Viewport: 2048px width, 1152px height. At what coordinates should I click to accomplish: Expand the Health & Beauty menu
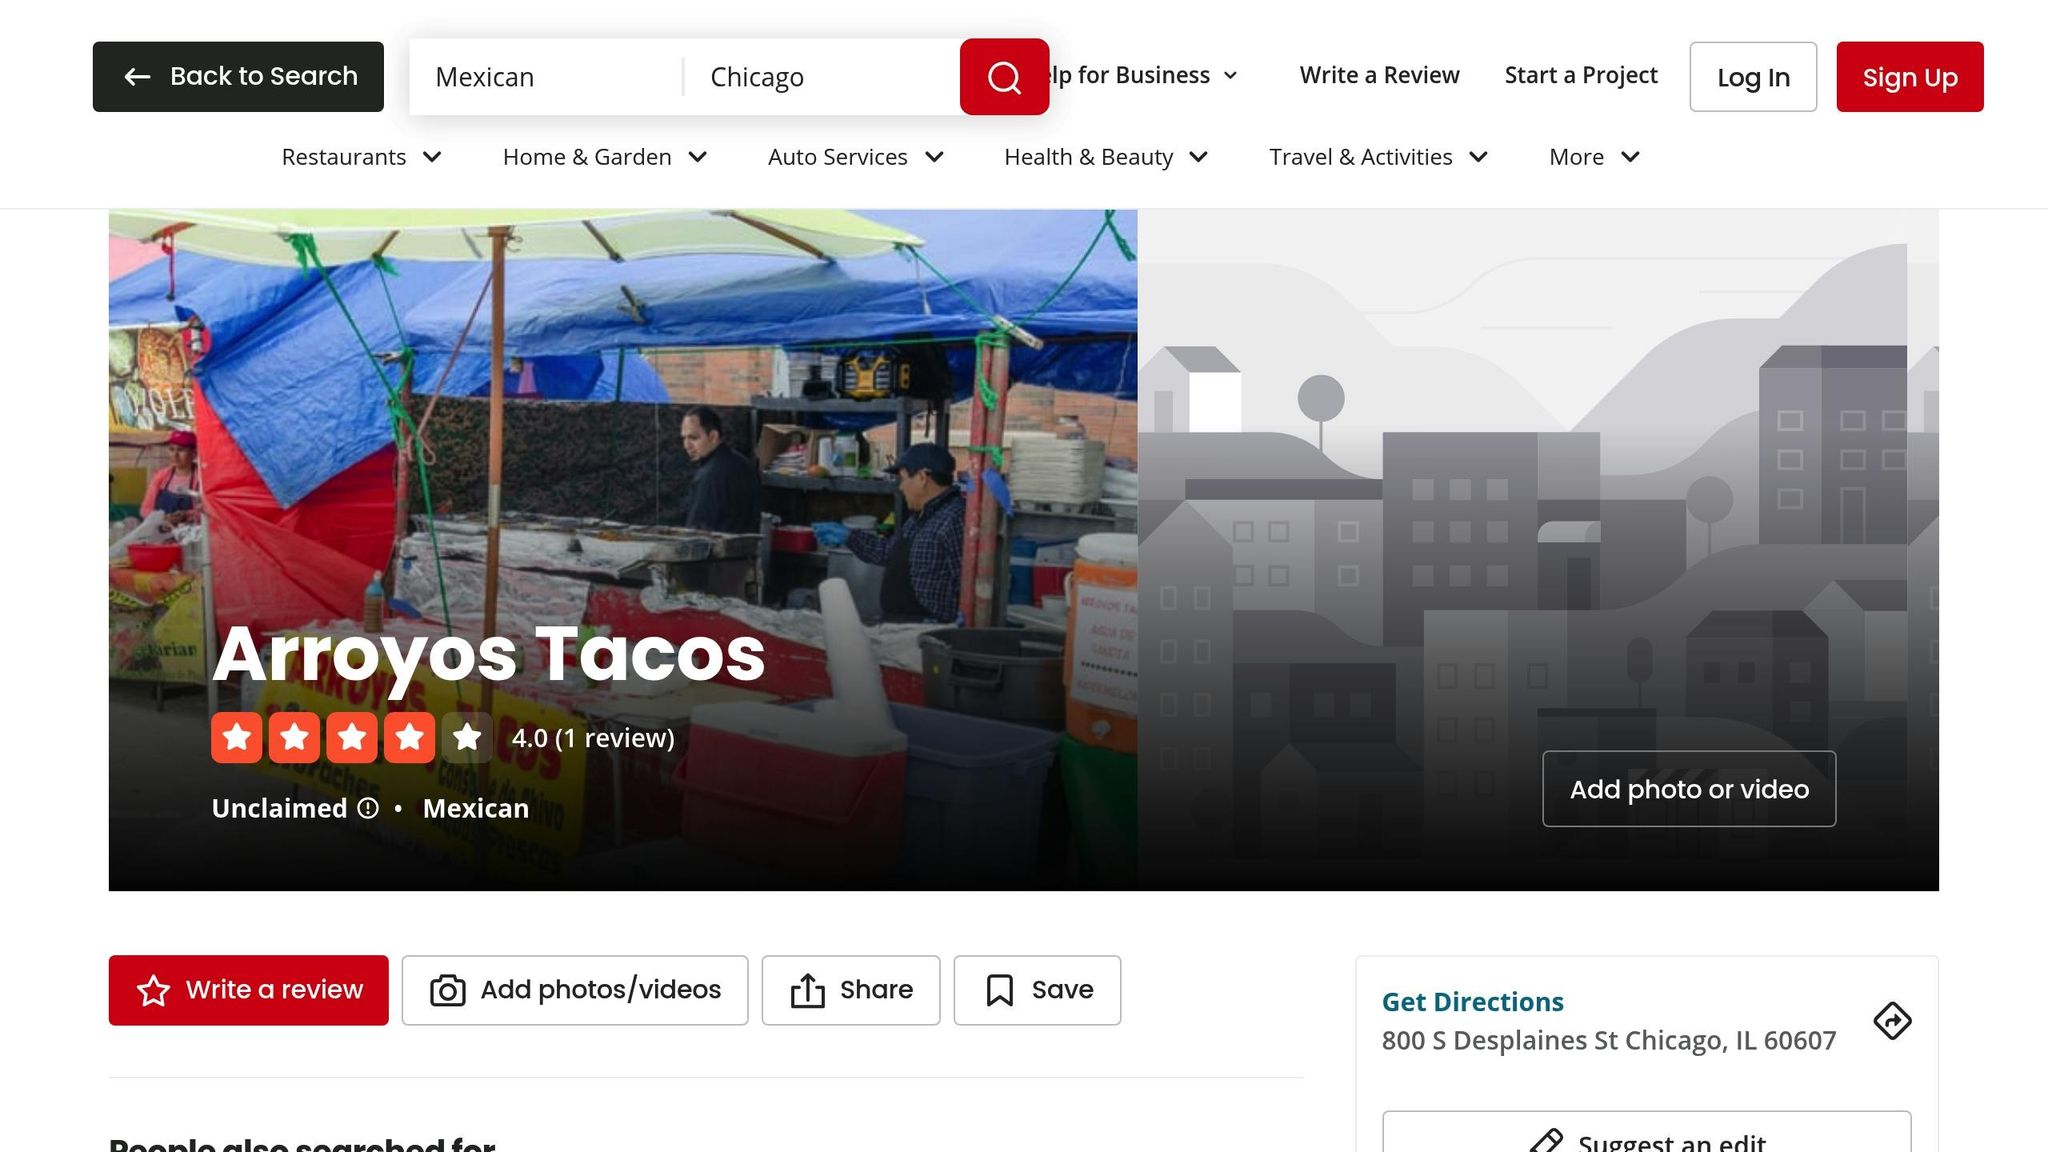click(x=1107, y=157)
